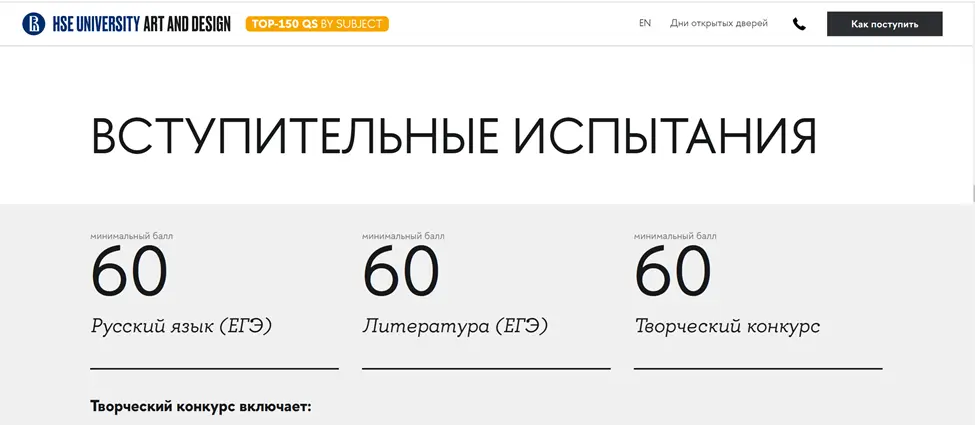Click the 60 score above Литература
975x425 pixels.
pos(401,272)
